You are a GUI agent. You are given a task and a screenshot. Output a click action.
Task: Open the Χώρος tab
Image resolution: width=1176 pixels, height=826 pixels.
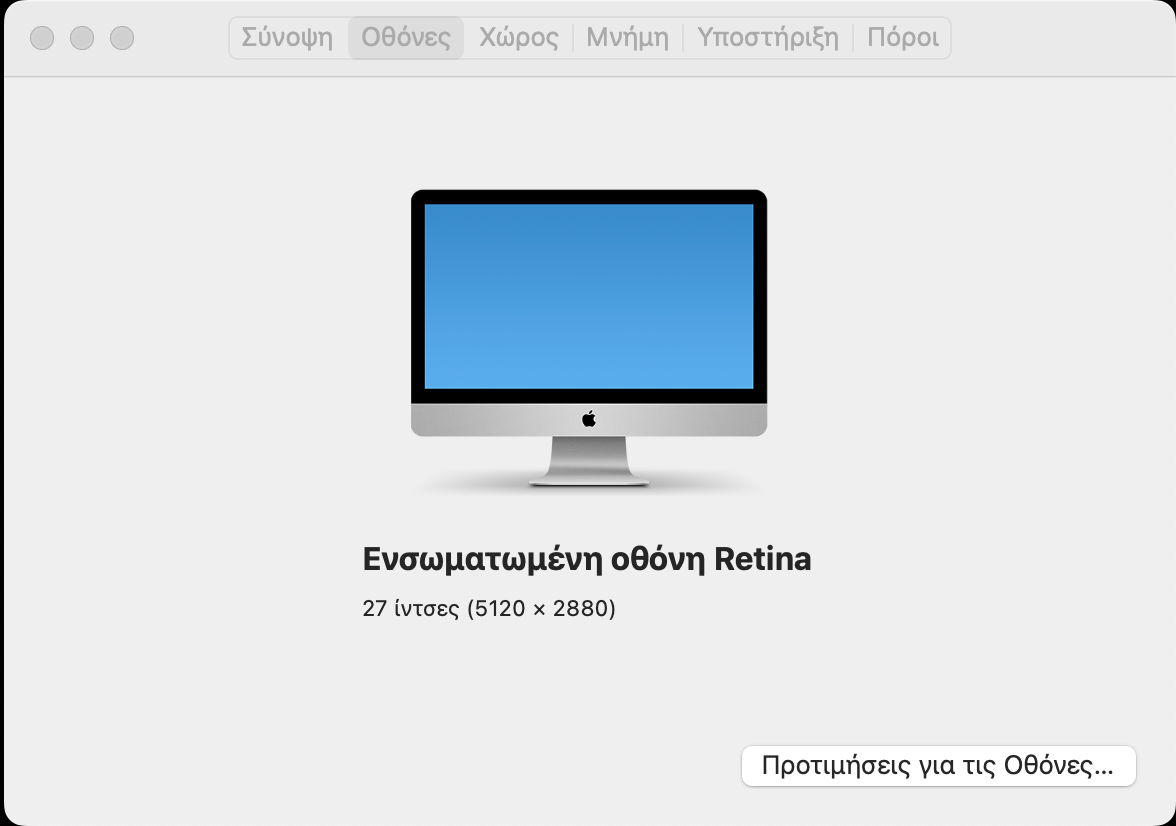click(x=518, y=38)
